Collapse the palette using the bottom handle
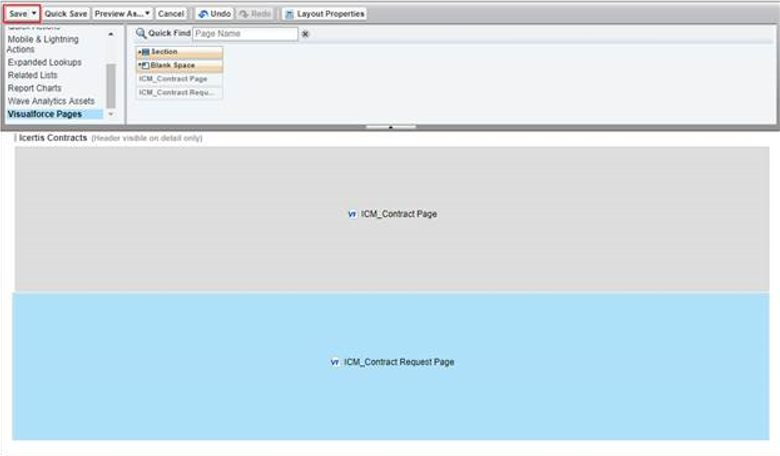 (x=389, y=127)
